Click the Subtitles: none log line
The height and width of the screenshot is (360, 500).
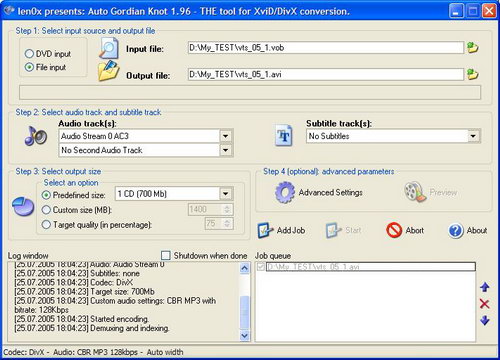tap(77, 273)
